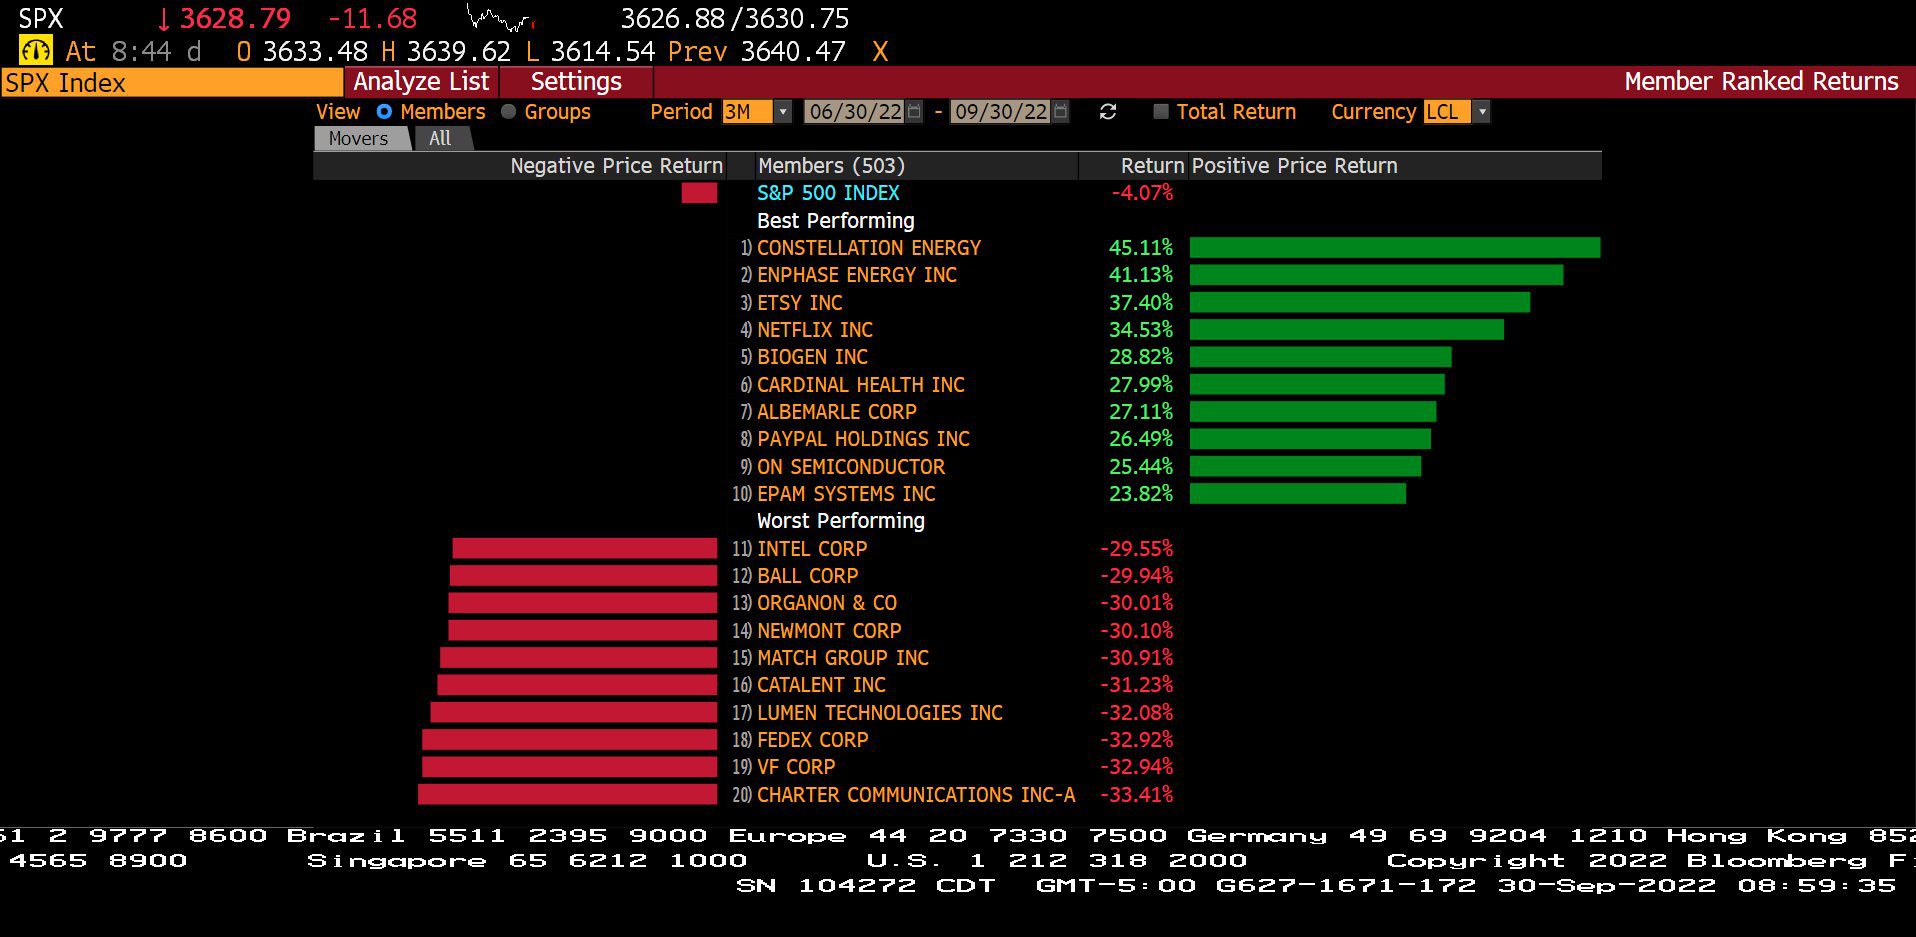The height and width of the screenshot is (937, 1916).
Task: Click the refresh icon next to dates
Action: click(x=1108, y=112)
